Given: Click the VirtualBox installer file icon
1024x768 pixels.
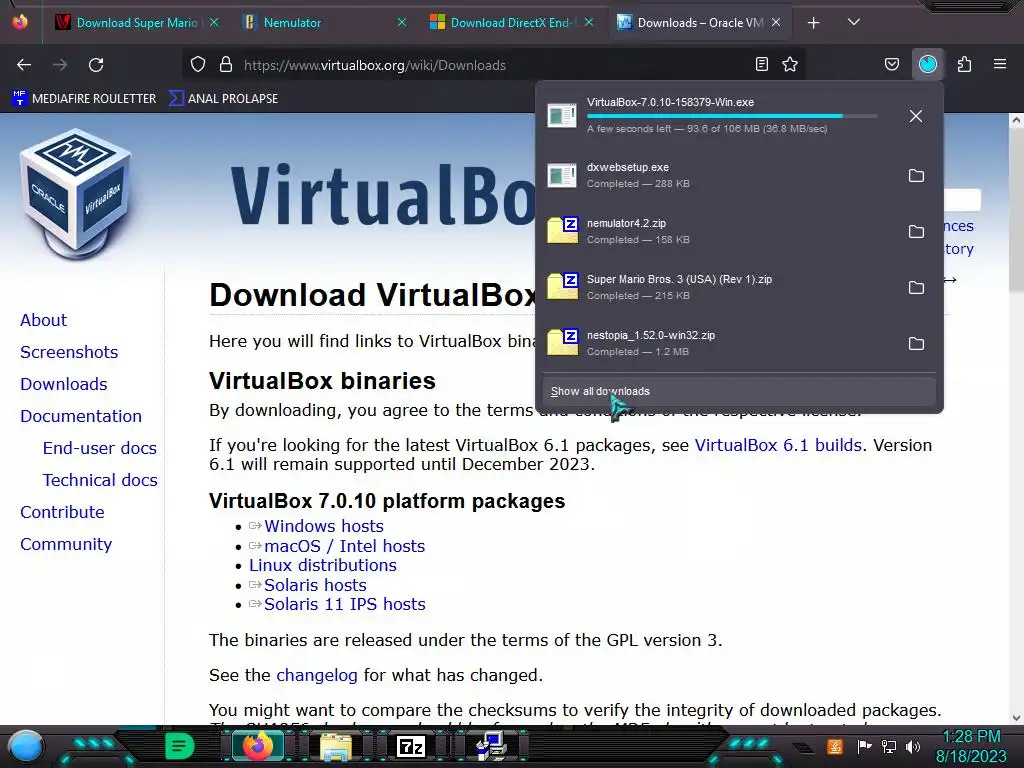Looking at the screenshot, I should pyautogui.click(x=562, y=116).
